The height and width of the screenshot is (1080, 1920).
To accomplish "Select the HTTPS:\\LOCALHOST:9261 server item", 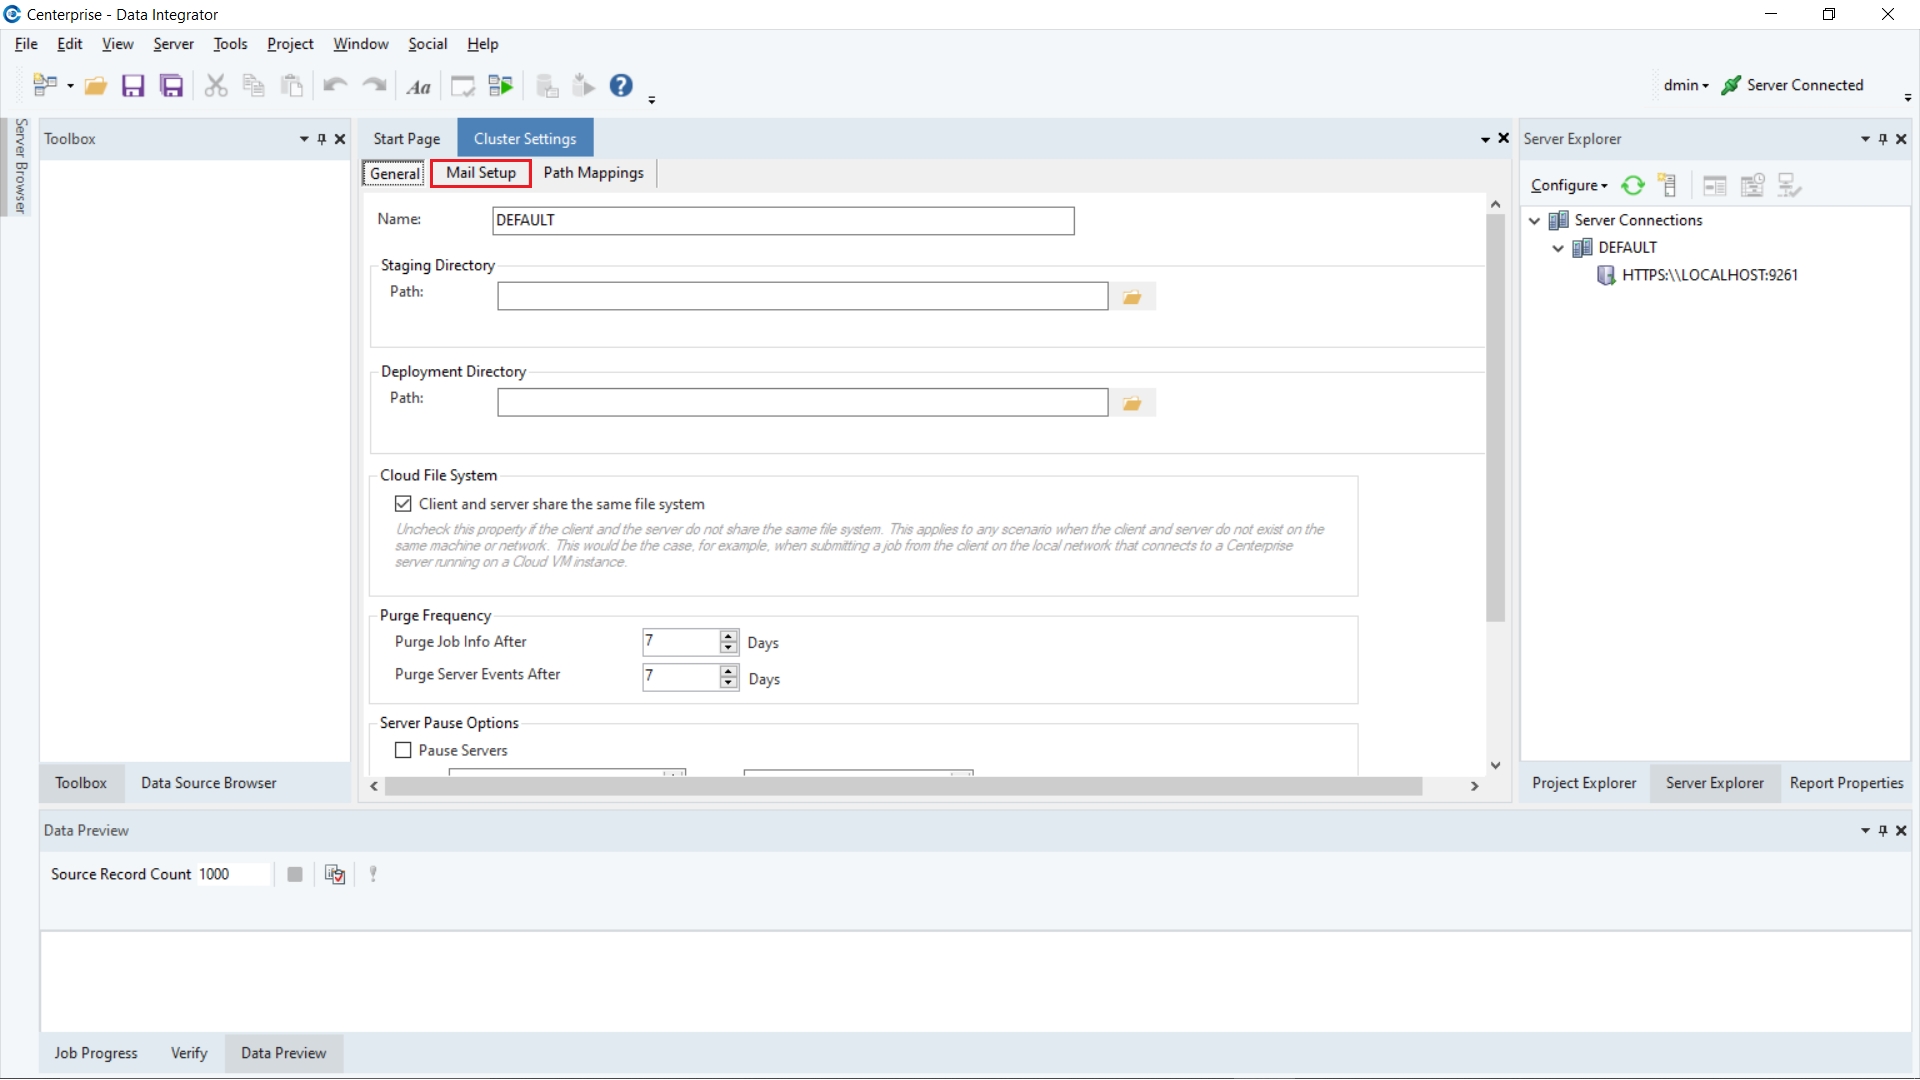I will point(1709,275).
